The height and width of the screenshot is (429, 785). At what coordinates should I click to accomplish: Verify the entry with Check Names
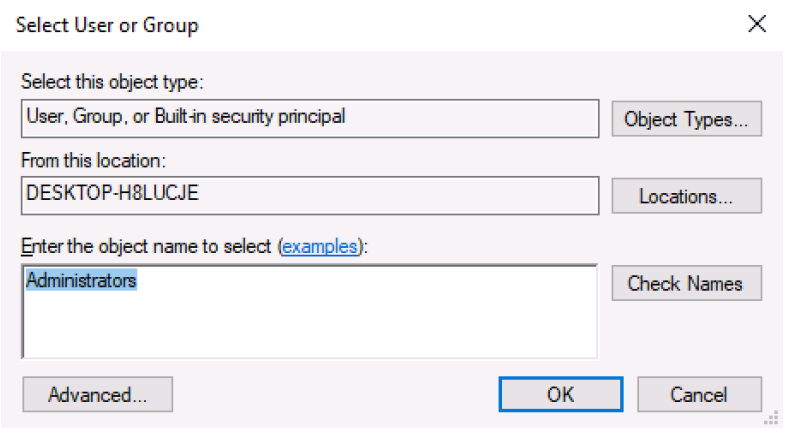coord(686,283)
